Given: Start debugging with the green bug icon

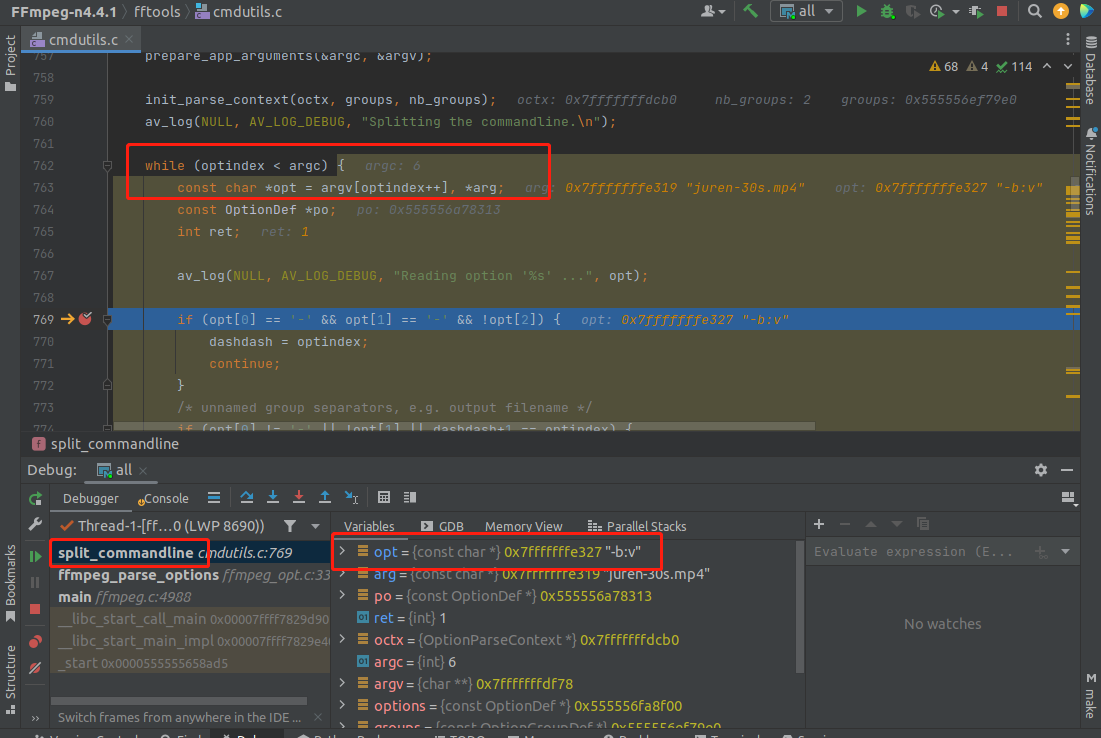Looking at the screenshot, I should pyautogui.click(x=887, y=11).
